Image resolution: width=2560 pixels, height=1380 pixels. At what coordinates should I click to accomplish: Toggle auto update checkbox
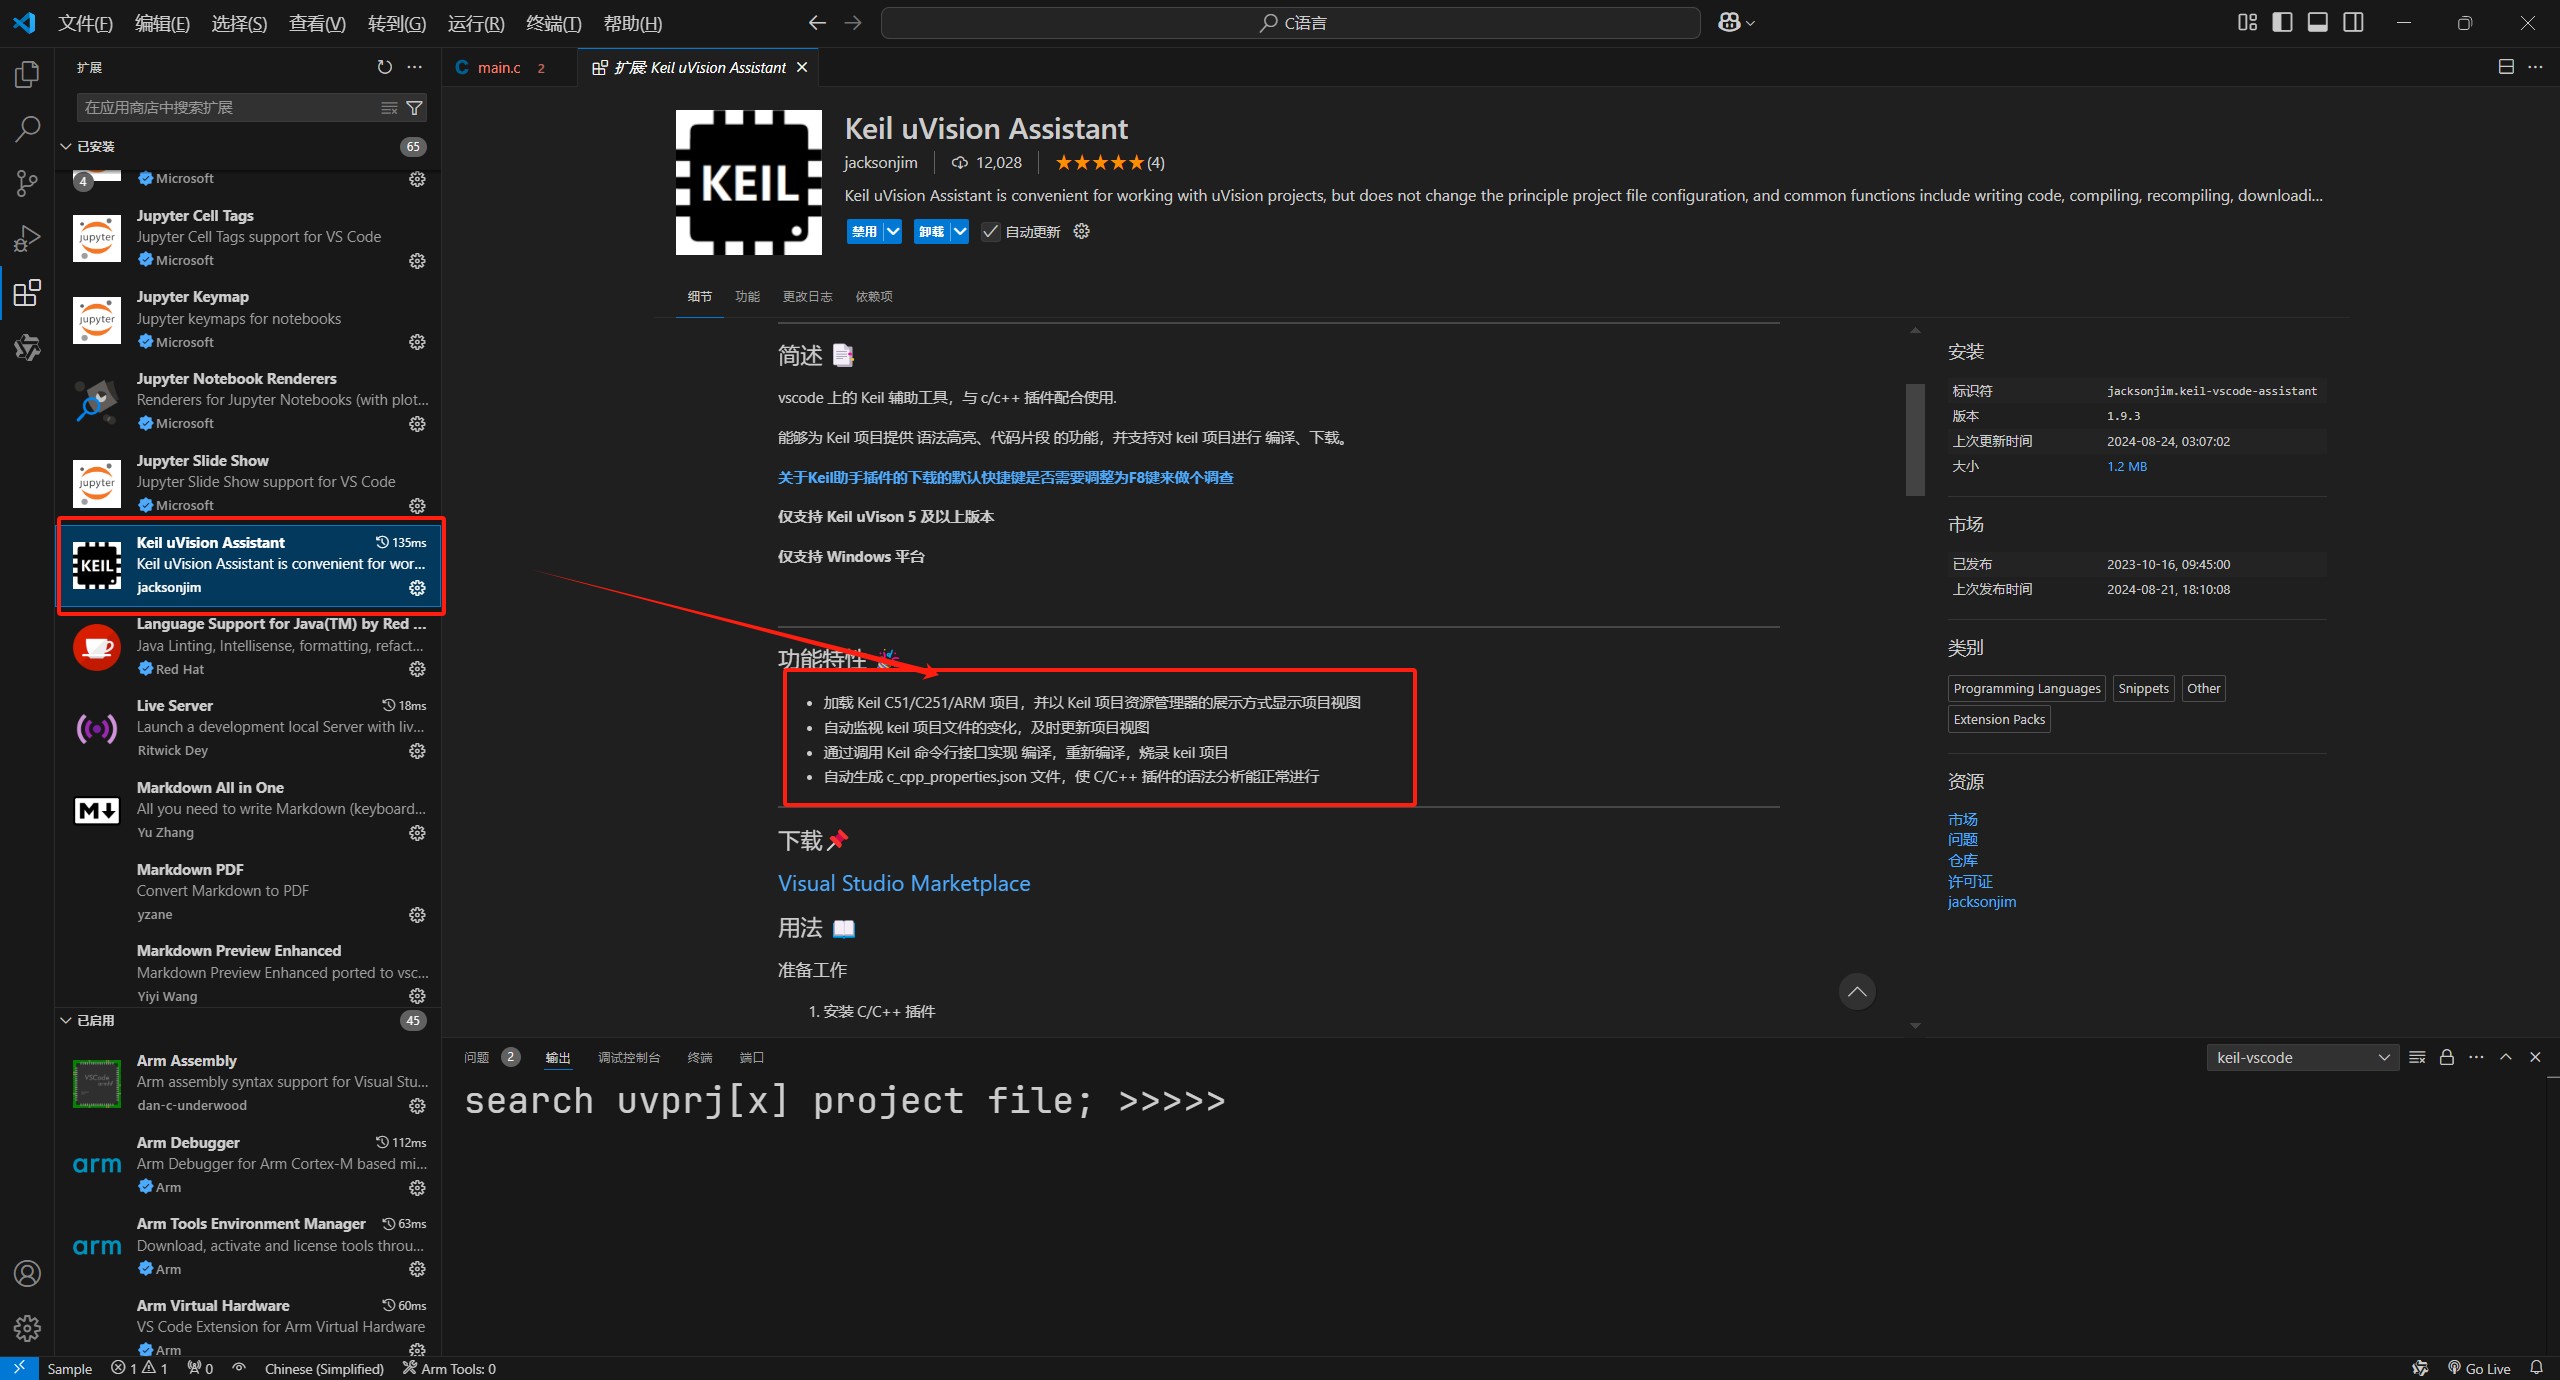pos(990,232)
